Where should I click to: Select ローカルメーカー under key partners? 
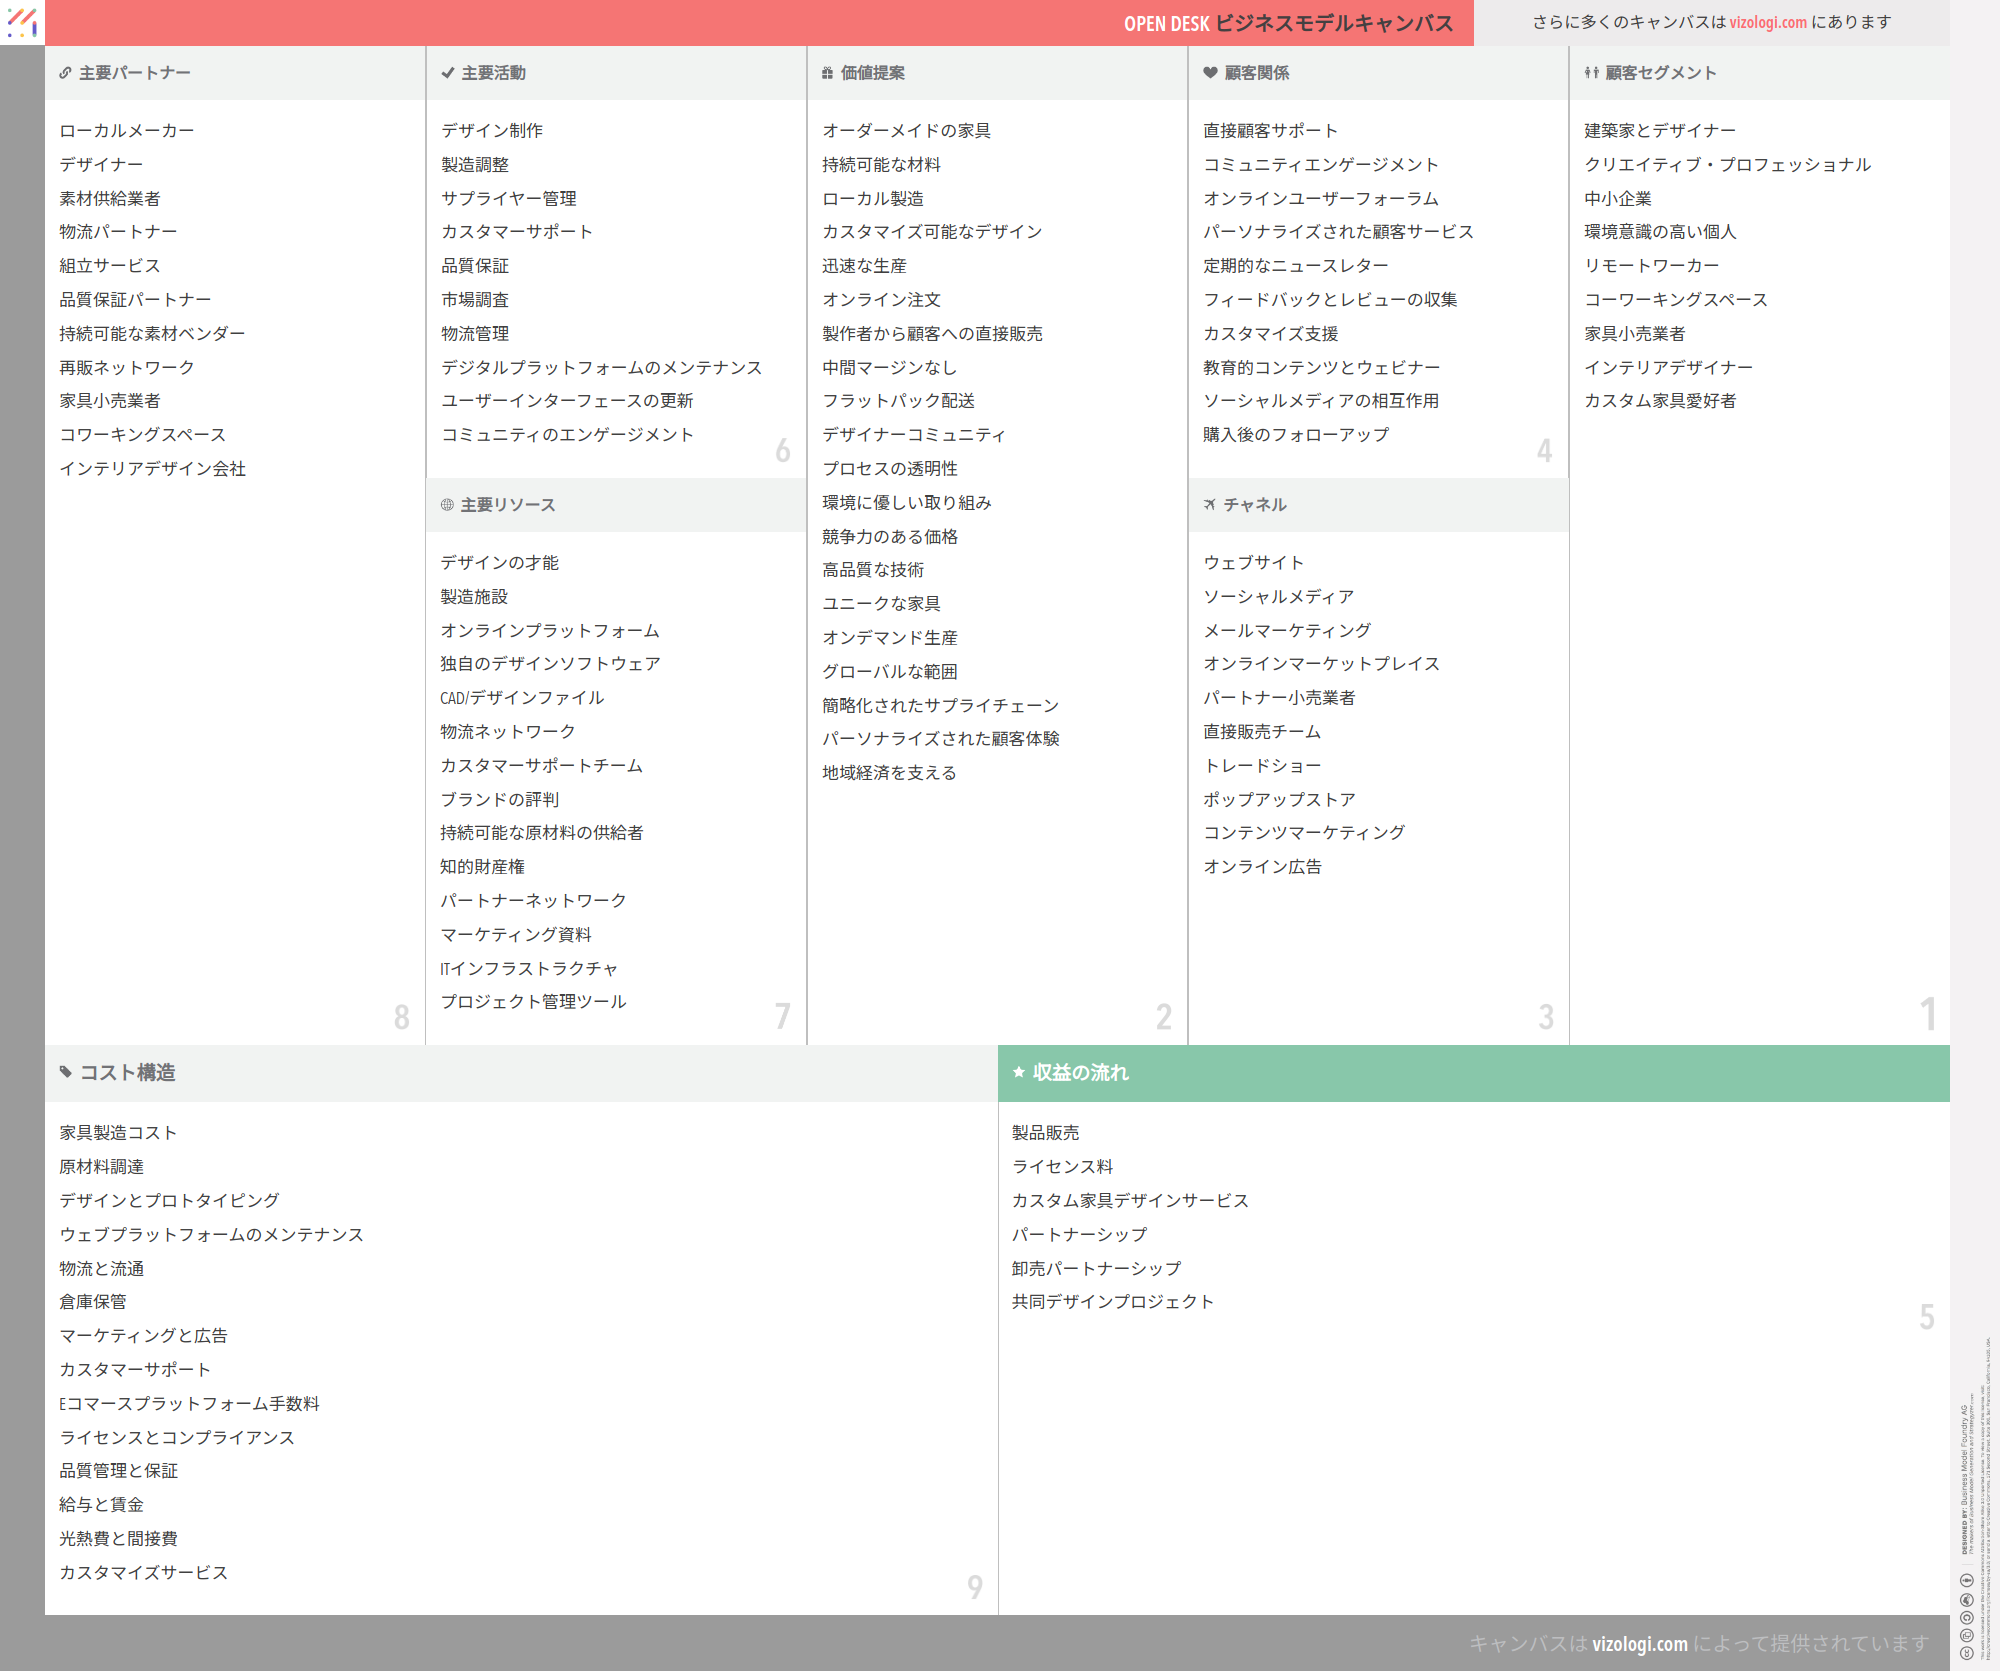click(127, 131)
